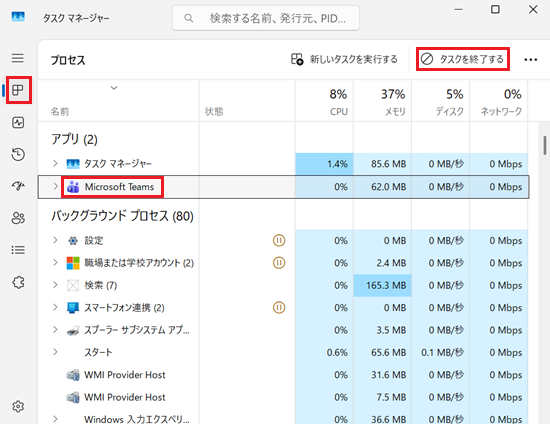Expand the Windows 入力エクスペリ... process group

(x=55, y=419)
